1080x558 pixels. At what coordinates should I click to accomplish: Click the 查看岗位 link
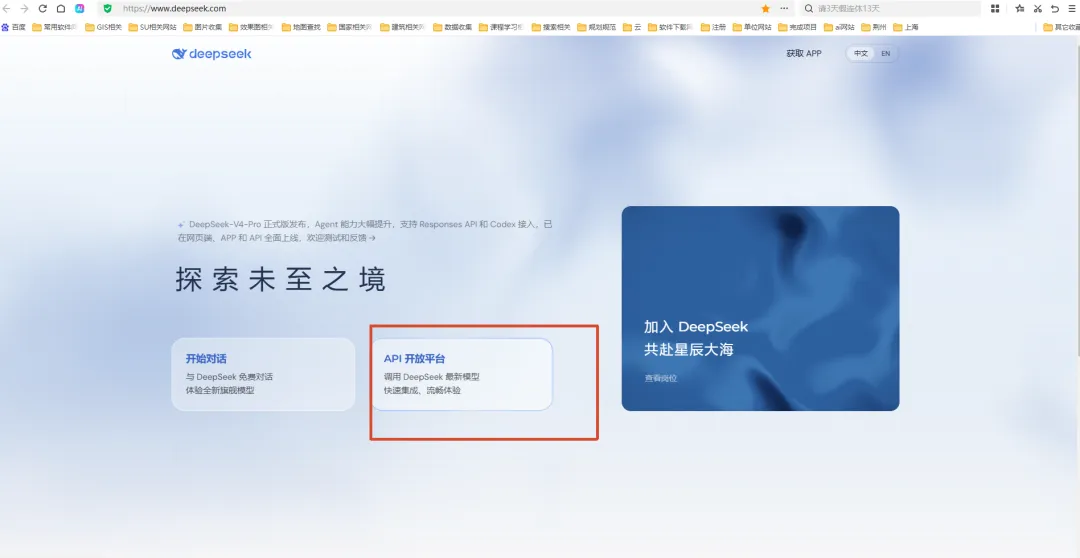[x=661, y=378]
